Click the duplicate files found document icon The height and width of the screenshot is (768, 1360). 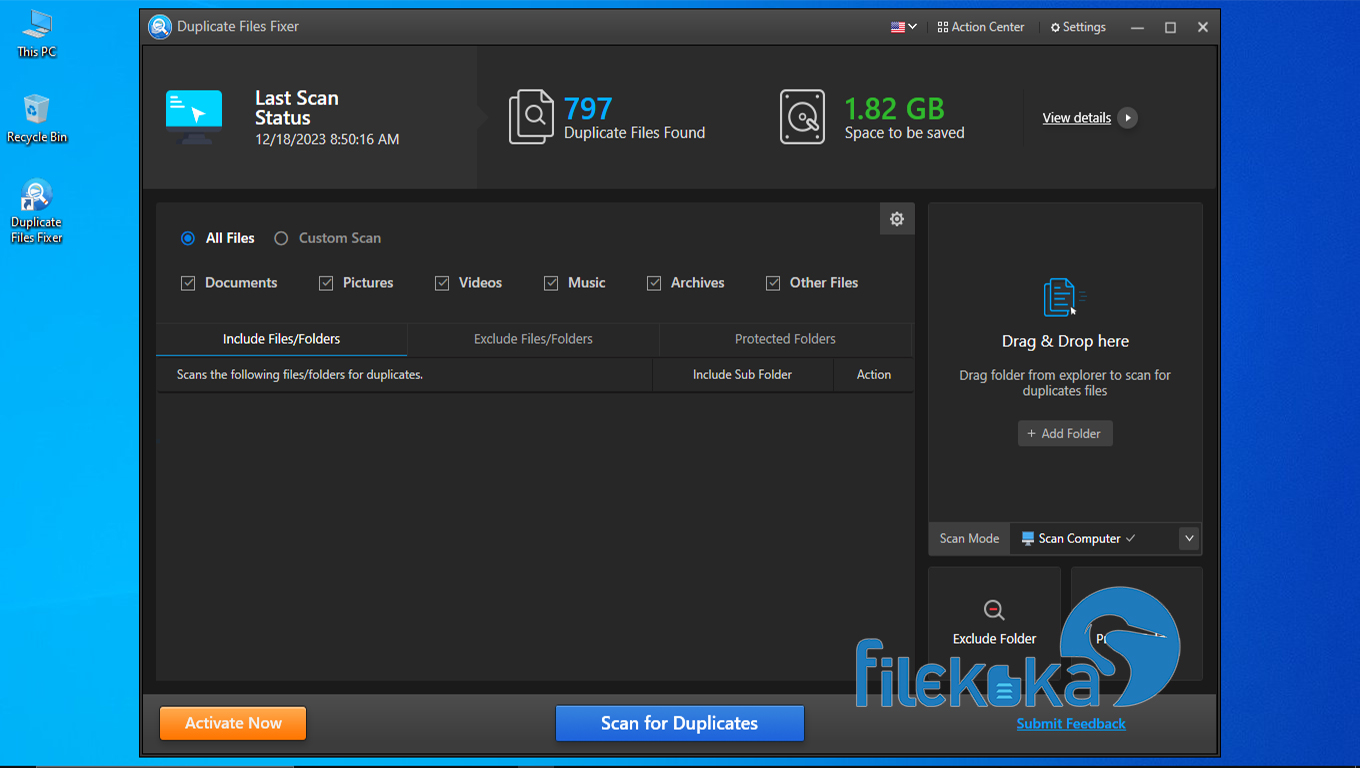(531, 117)
